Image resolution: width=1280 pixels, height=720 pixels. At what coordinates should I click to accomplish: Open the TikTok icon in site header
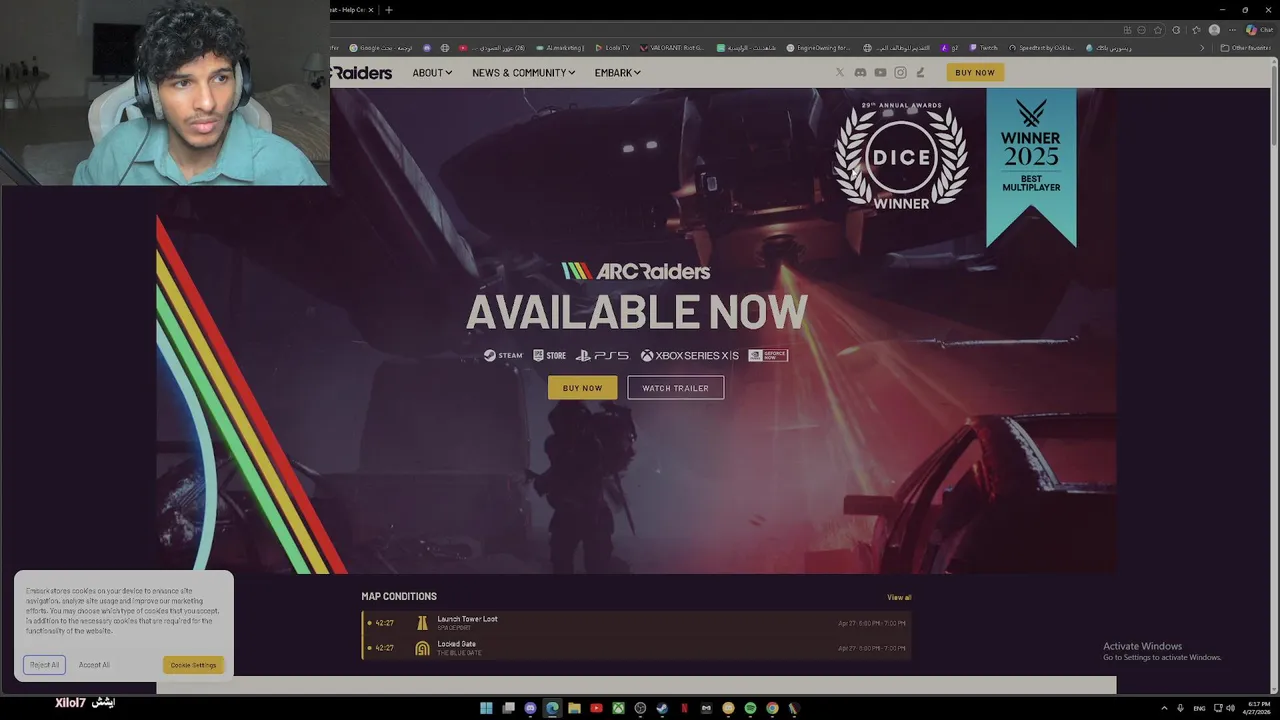point(920,72)
